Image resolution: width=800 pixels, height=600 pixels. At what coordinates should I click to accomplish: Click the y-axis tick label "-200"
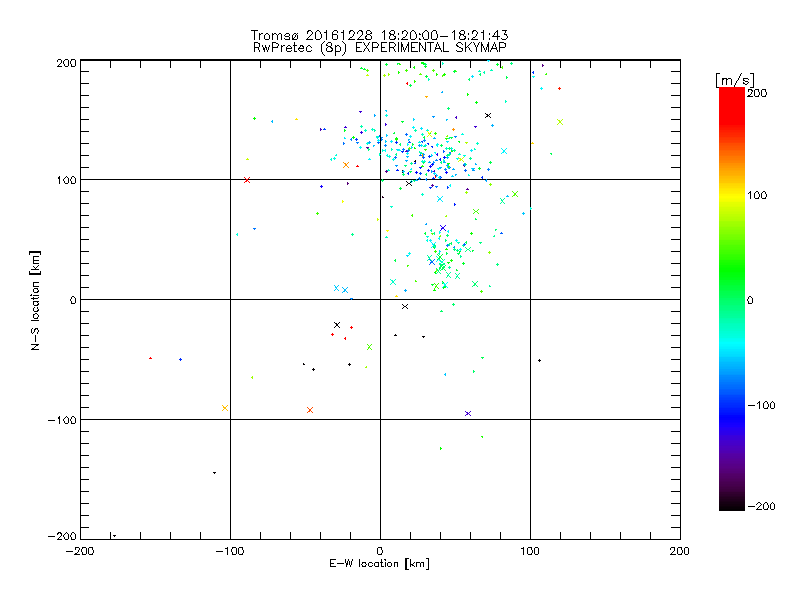[62, 536]
